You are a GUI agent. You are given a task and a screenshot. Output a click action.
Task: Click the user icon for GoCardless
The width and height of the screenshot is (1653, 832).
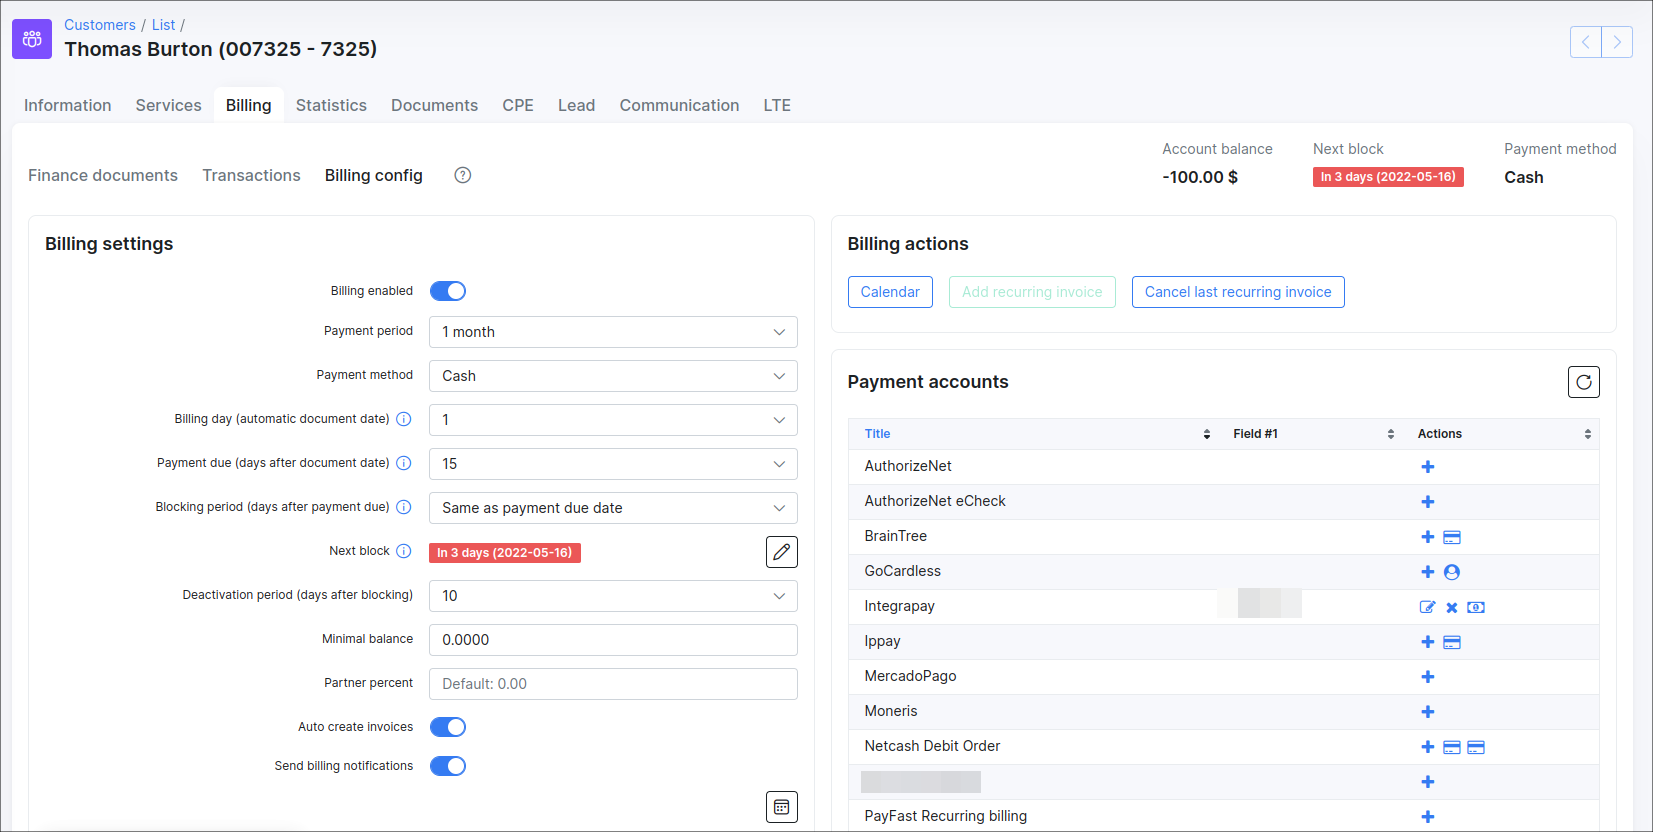coord(1452,572)
